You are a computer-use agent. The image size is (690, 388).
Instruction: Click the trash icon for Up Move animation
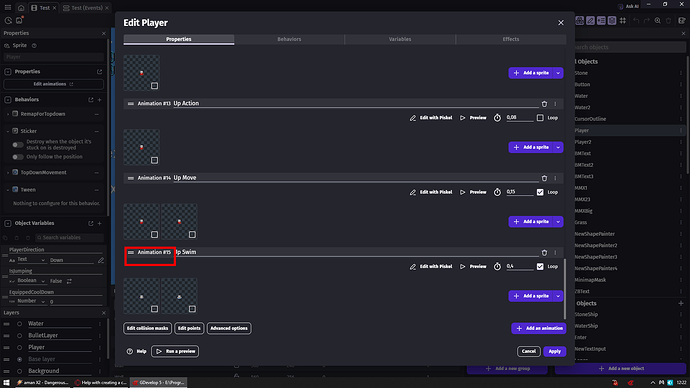click(544, 178)
